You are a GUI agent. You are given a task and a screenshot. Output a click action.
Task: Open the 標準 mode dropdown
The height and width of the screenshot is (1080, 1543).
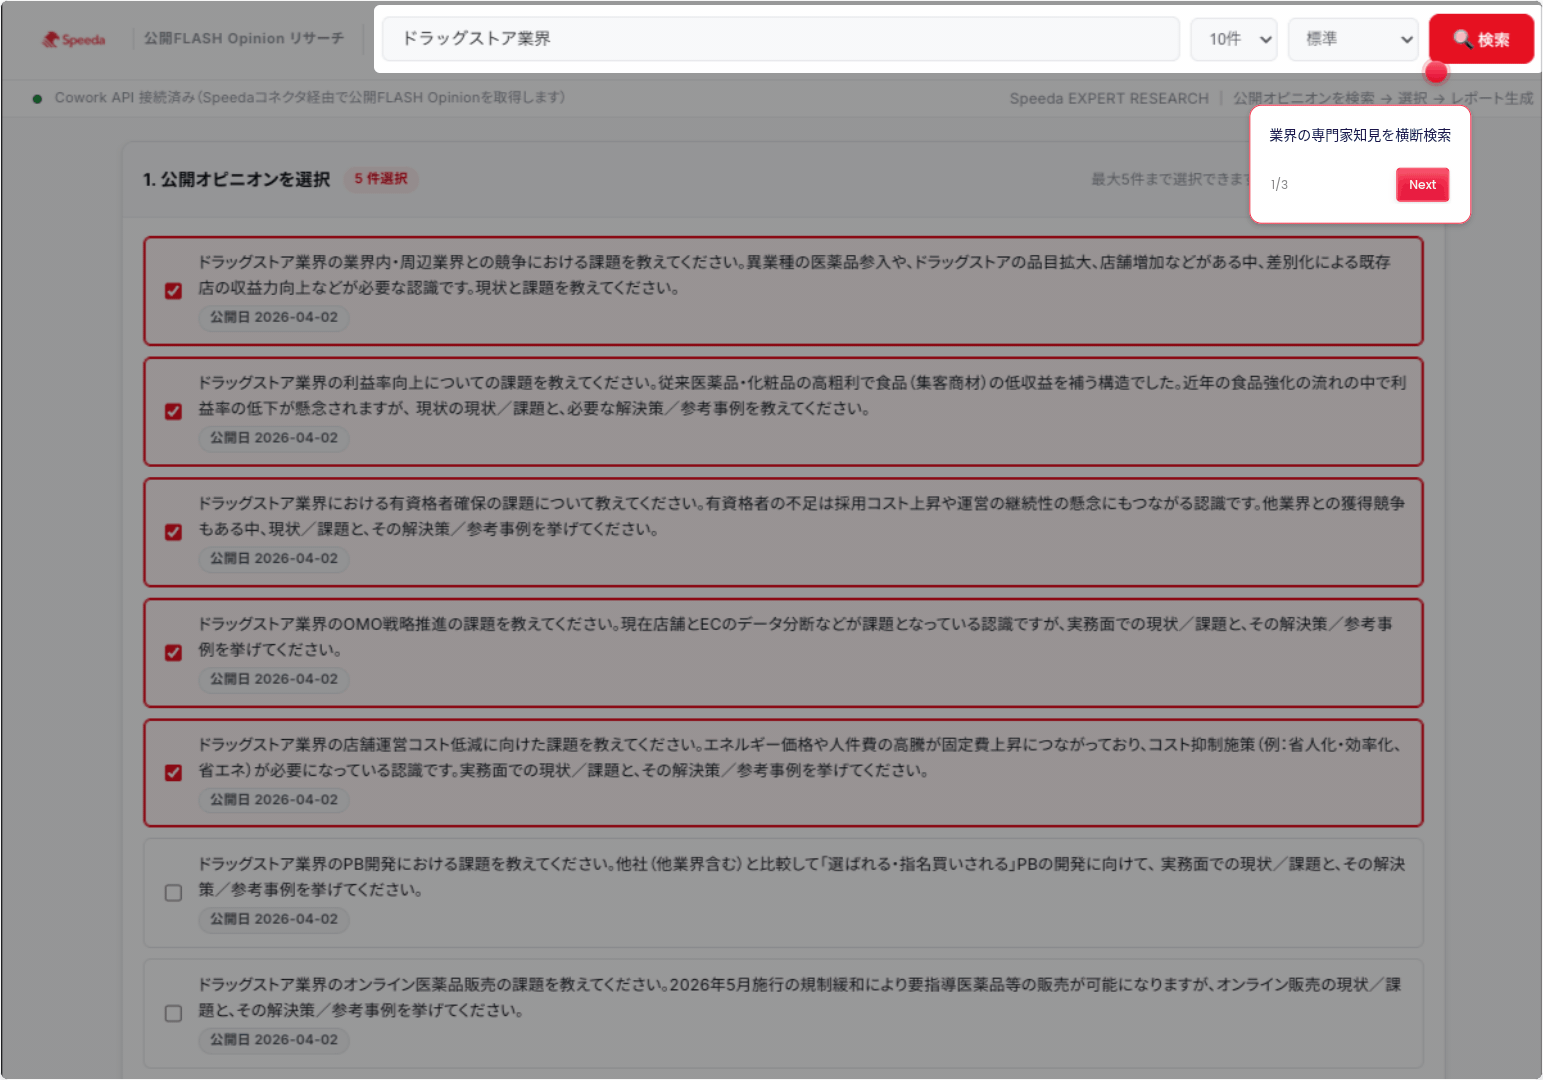1353,39
